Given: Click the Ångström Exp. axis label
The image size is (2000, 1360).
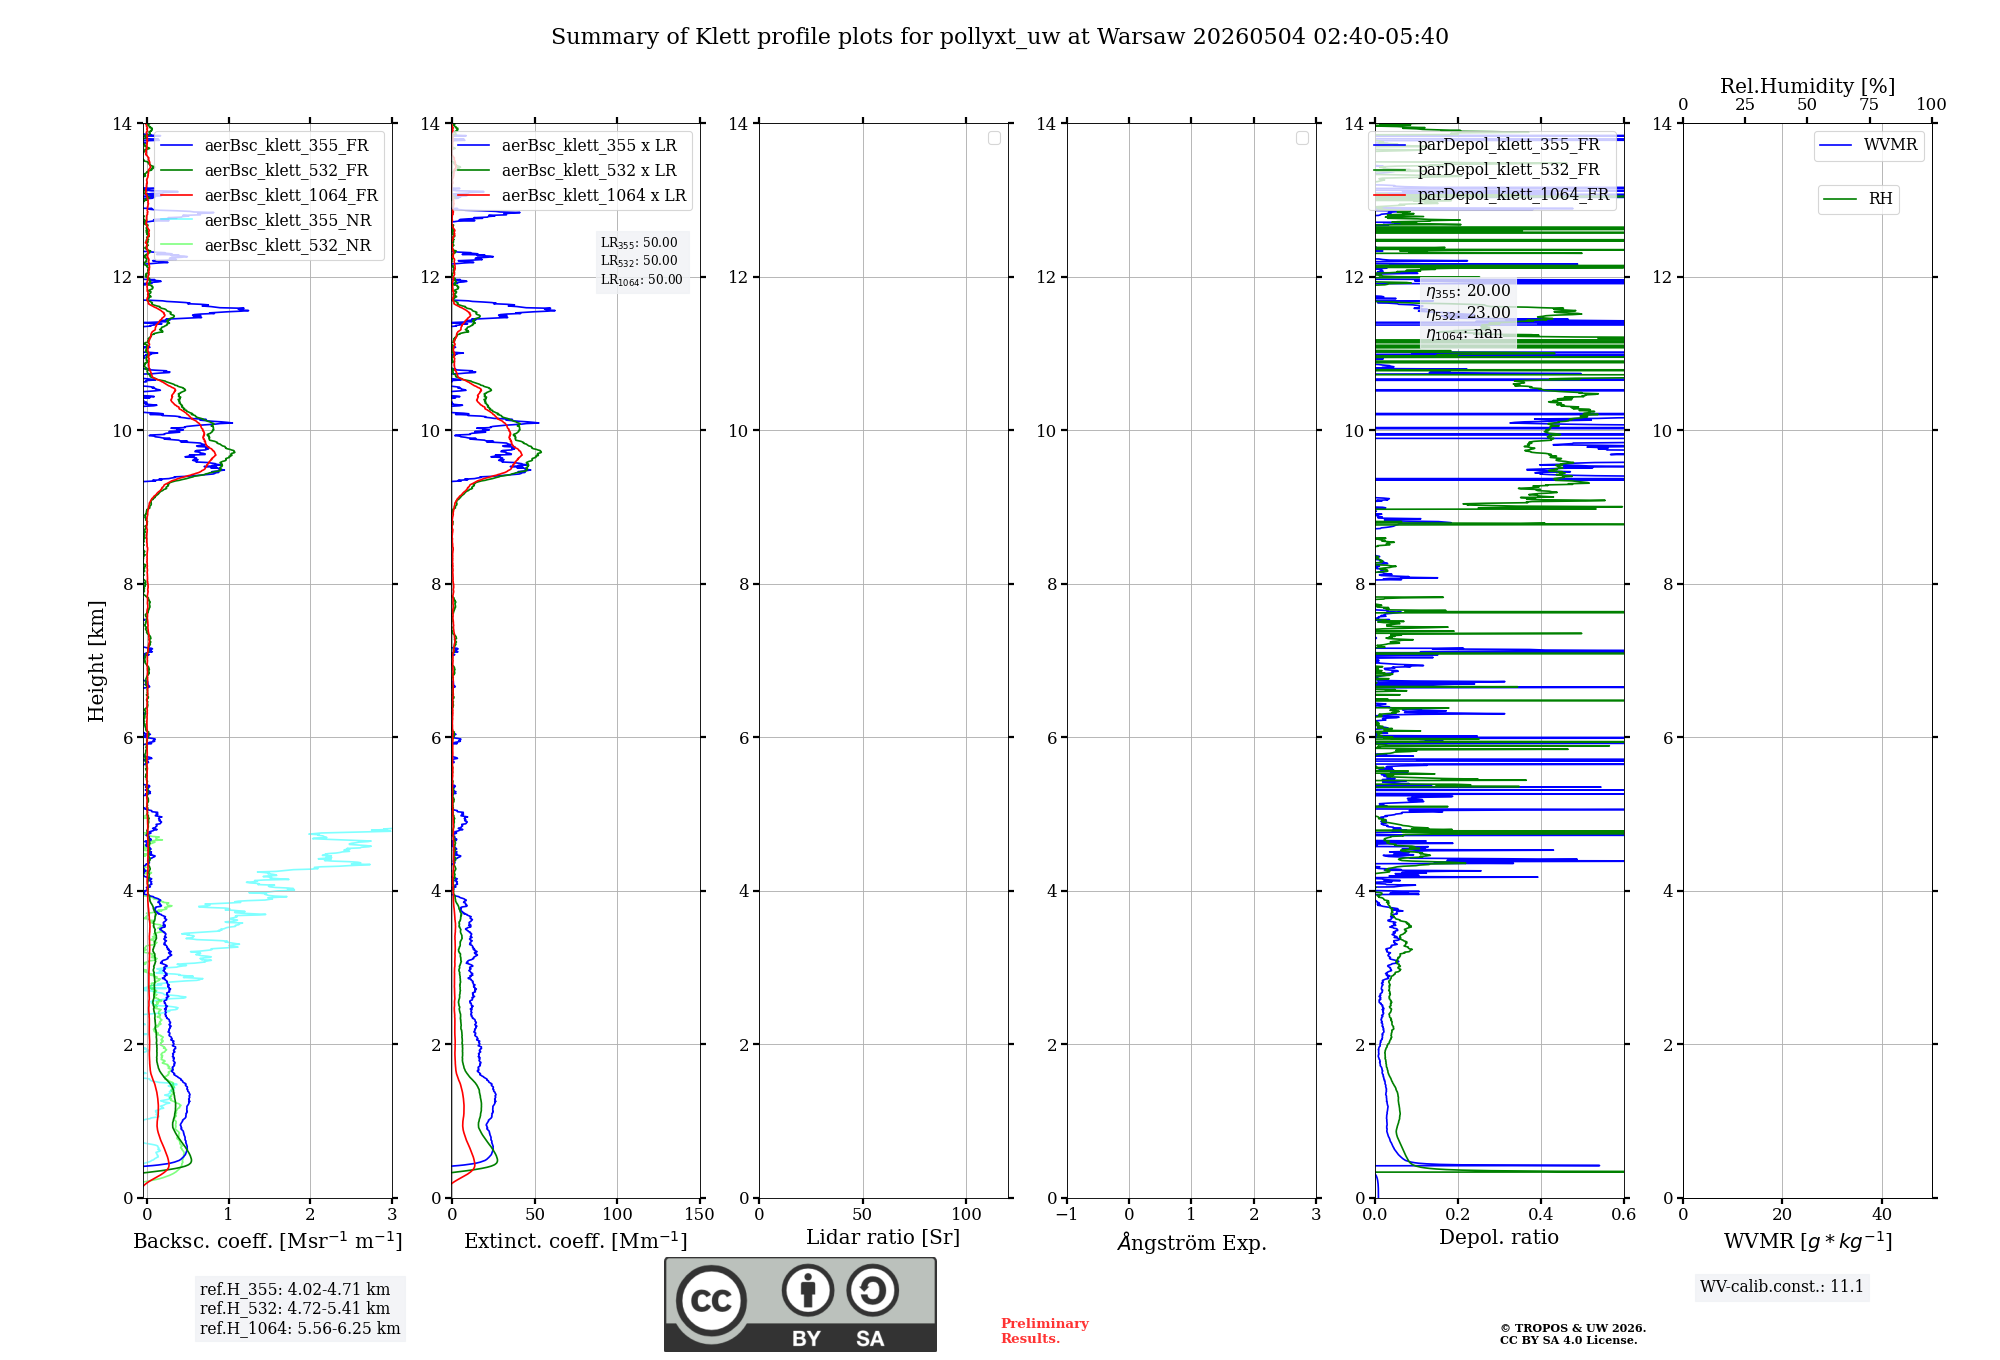Looking at the screenshot, I should point(1192,1242).
